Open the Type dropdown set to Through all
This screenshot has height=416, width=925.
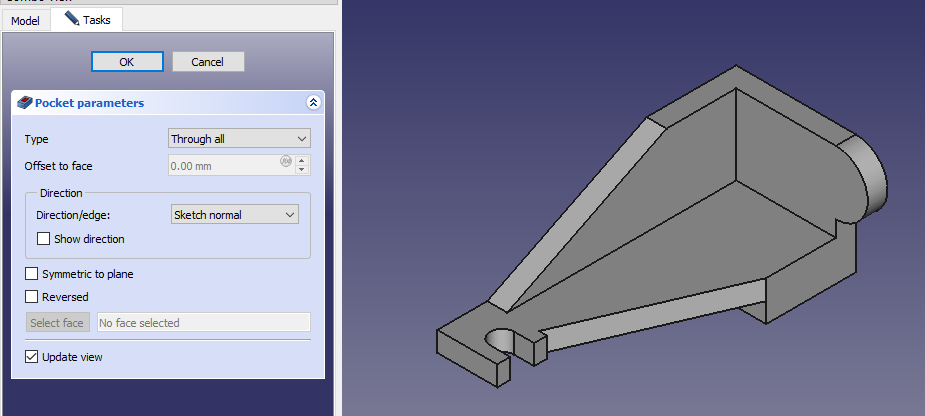point(239,139)
